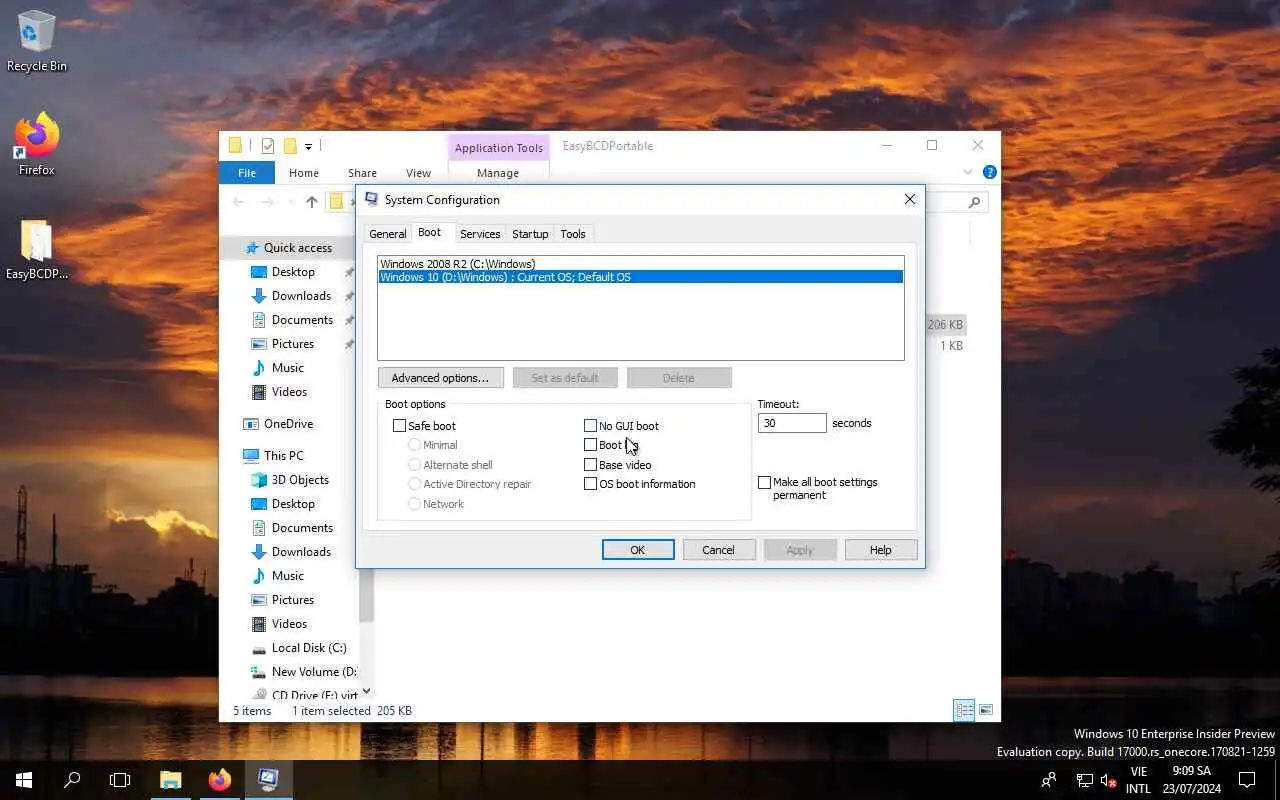Open taskbar Search magnifier icon
This screenshot has height=800, width=1280.
point(72,780)
